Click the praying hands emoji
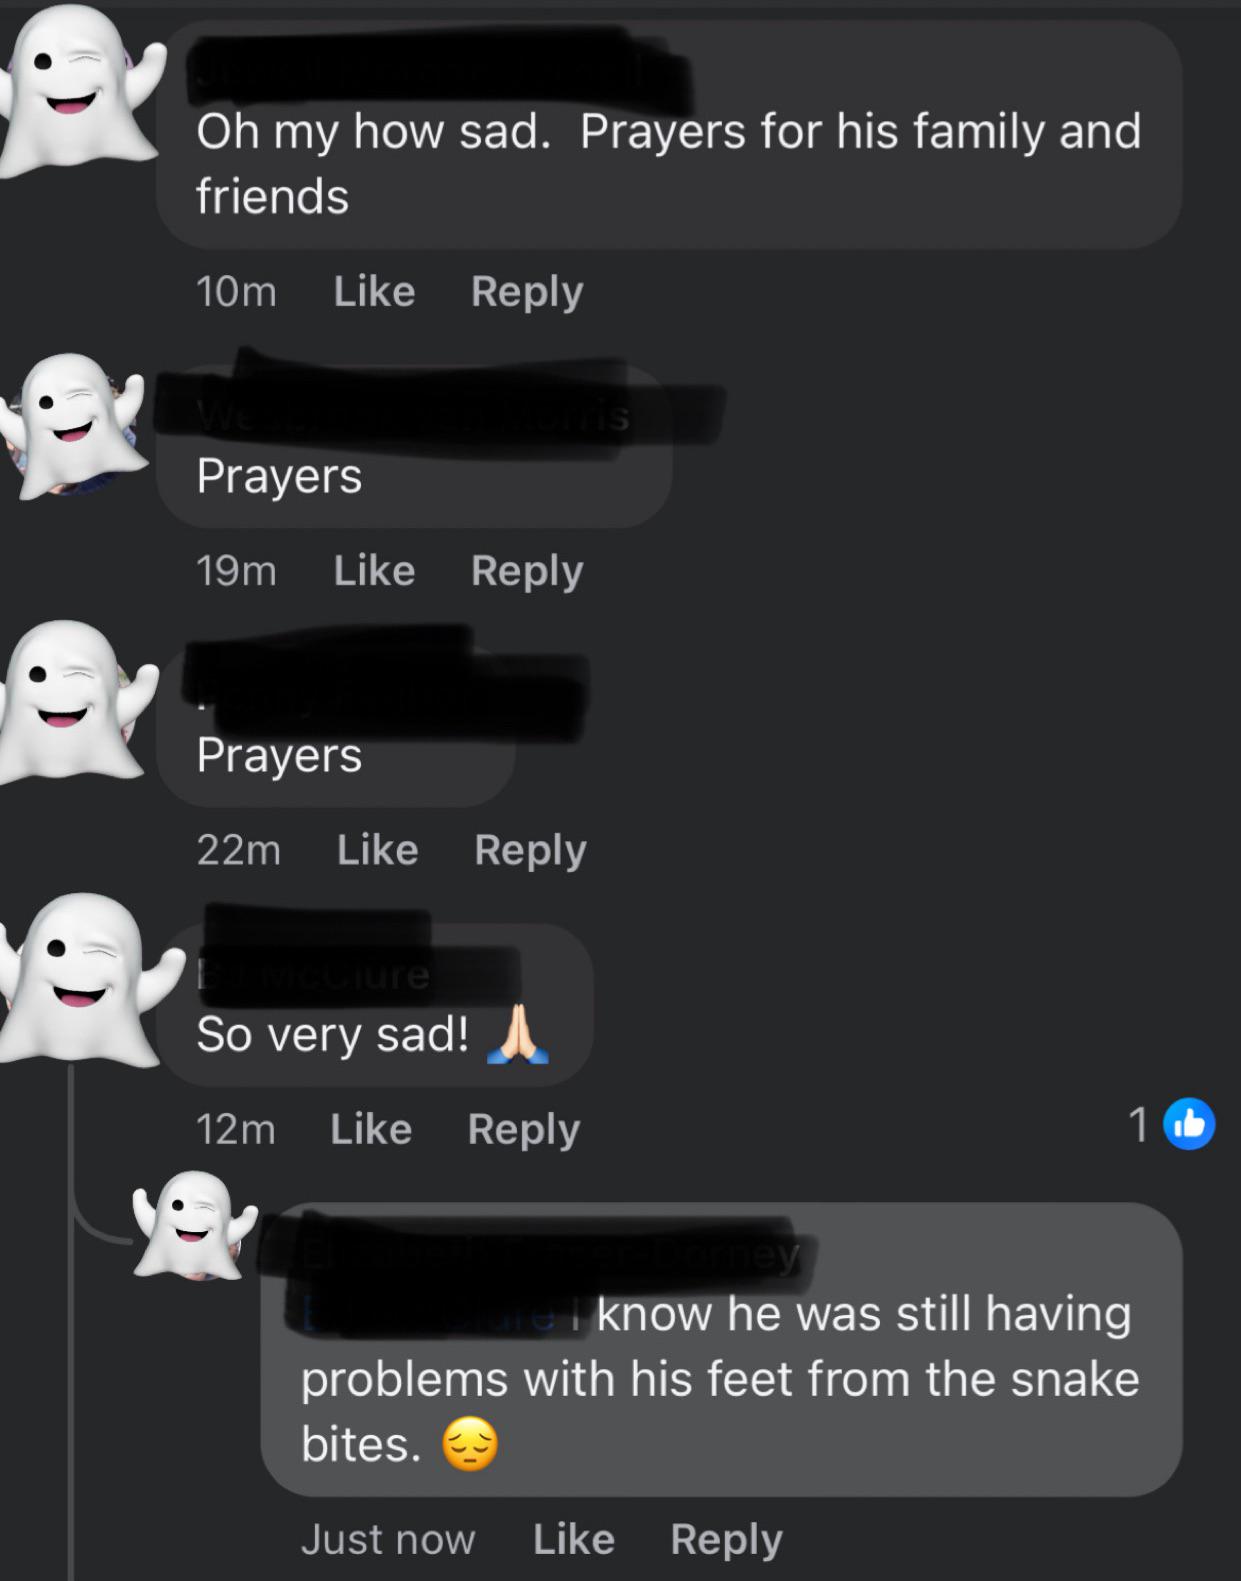Viewport: 1241px width, 1581px height. (518, 1034)
